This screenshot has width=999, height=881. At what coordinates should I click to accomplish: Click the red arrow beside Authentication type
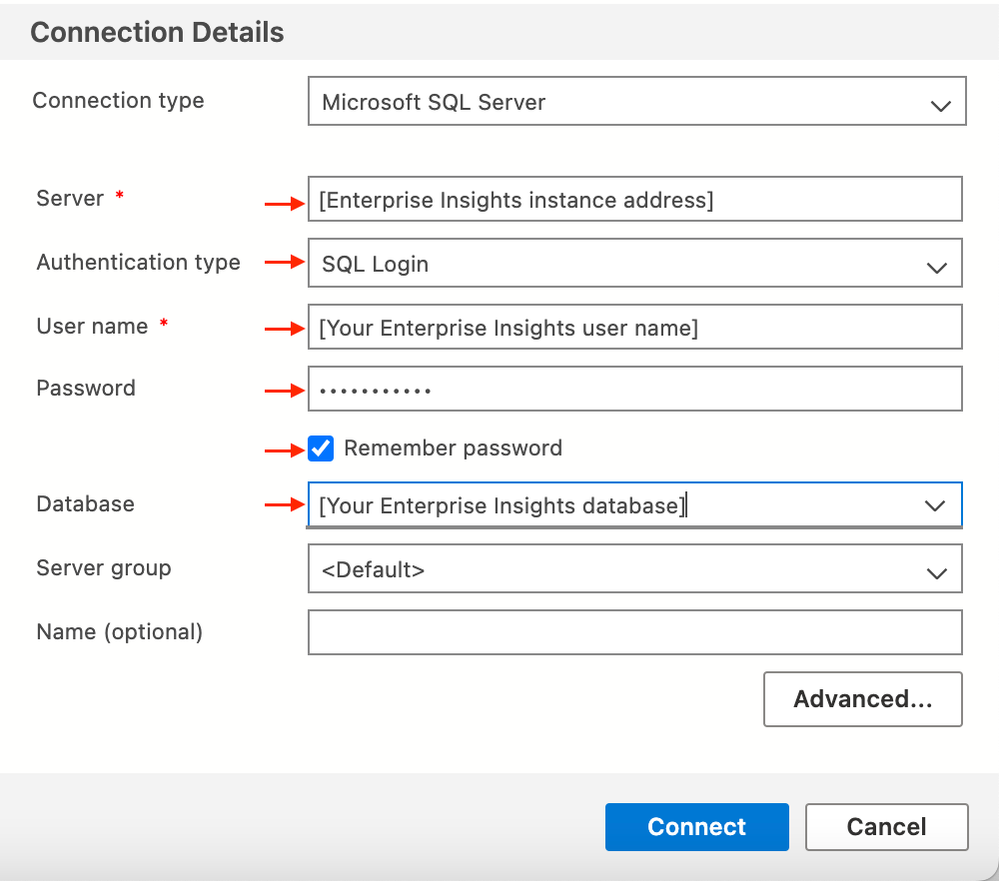[x=284, y=263]
